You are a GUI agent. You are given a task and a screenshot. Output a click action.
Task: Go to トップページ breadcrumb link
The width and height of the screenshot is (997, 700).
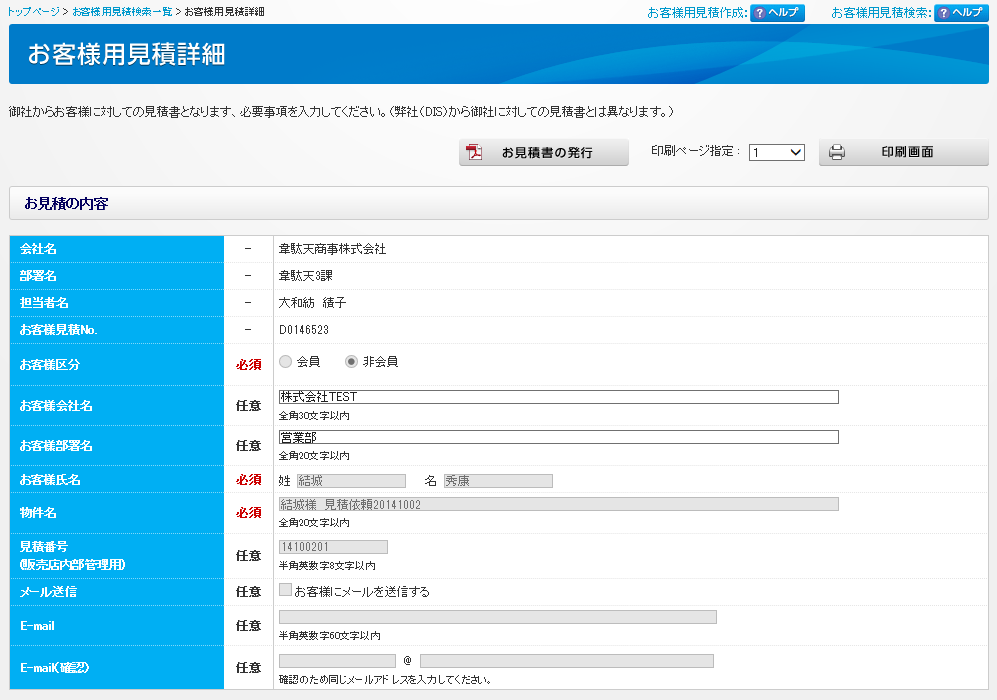(33, 11)
